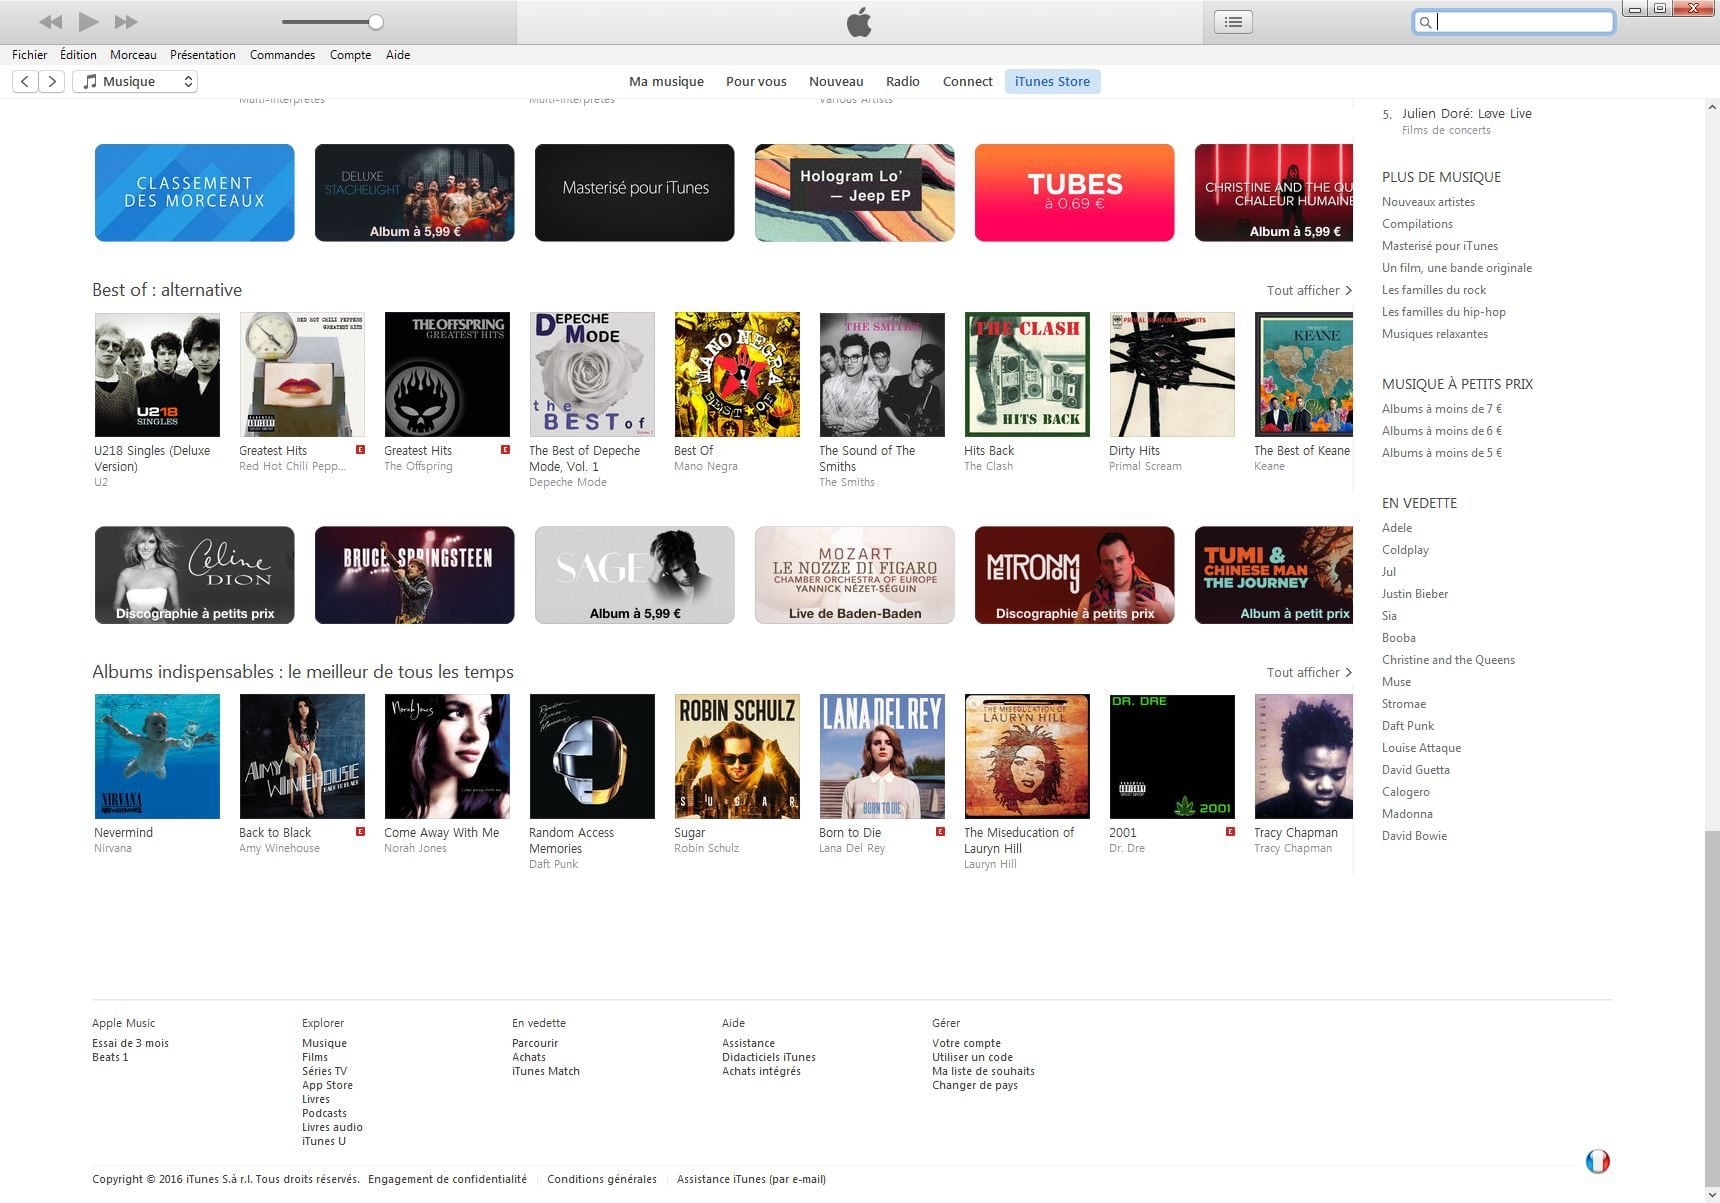Adjust the volume slider knob
Viewport: 1720px width, 1203px height.
(x=375, y=22)
